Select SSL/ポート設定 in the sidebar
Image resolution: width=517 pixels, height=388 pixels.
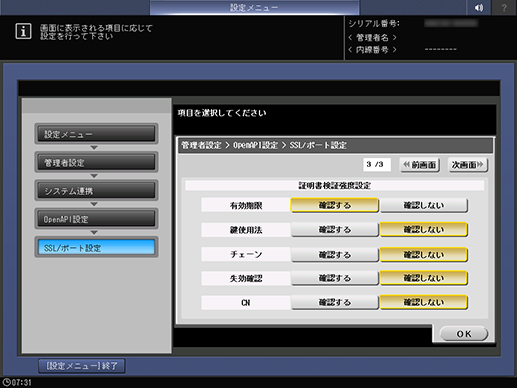pyautogui.click(x=96, y=247)
